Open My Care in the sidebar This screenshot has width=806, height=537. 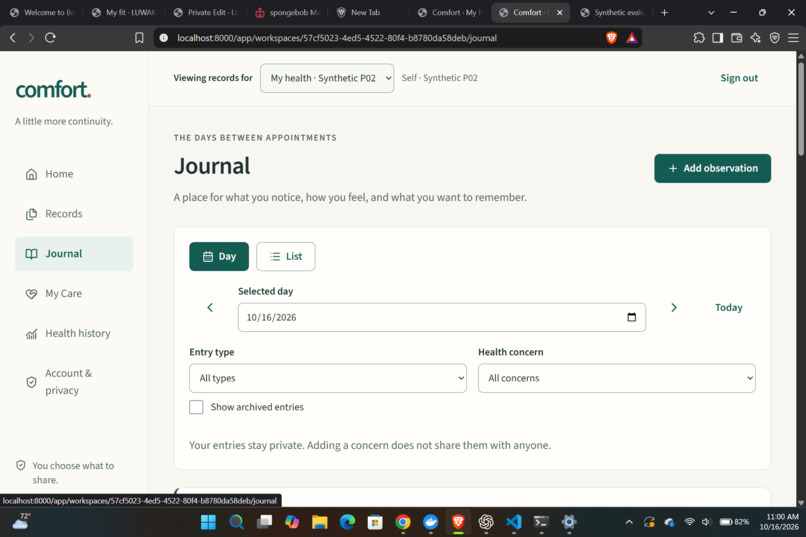(x=74, y=293)
